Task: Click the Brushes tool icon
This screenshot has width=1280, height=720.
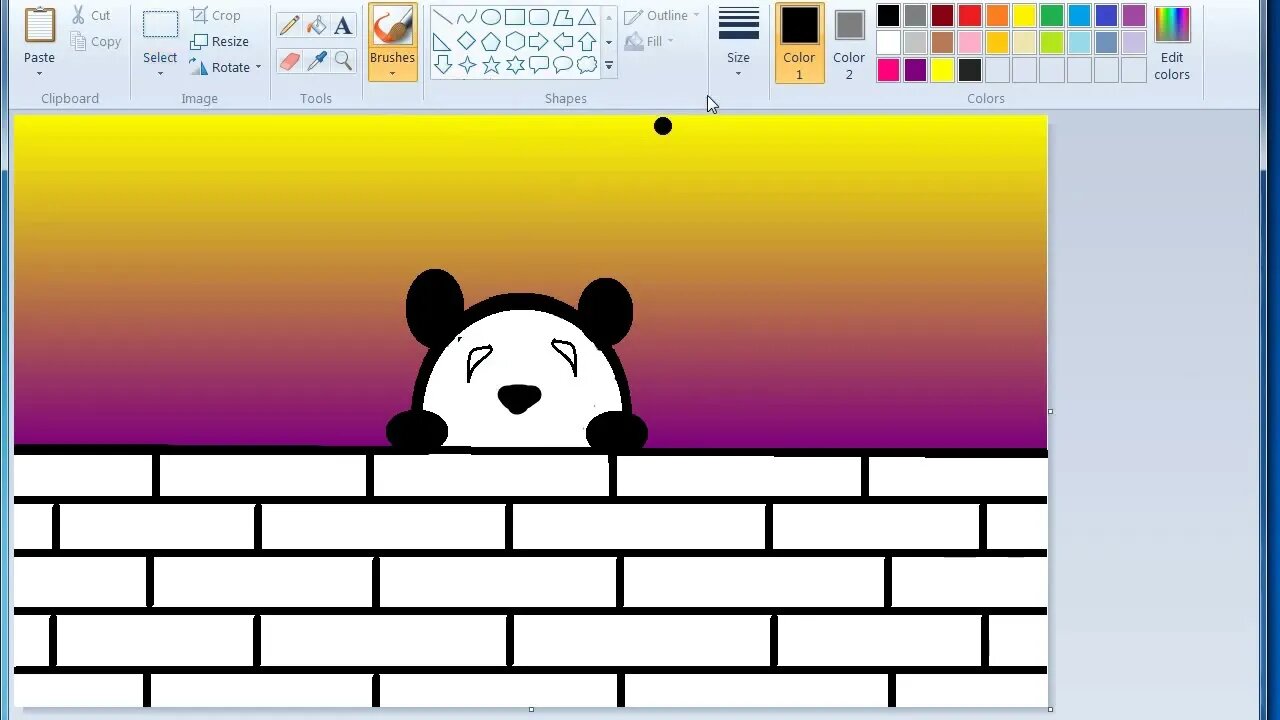Action: 392,26
